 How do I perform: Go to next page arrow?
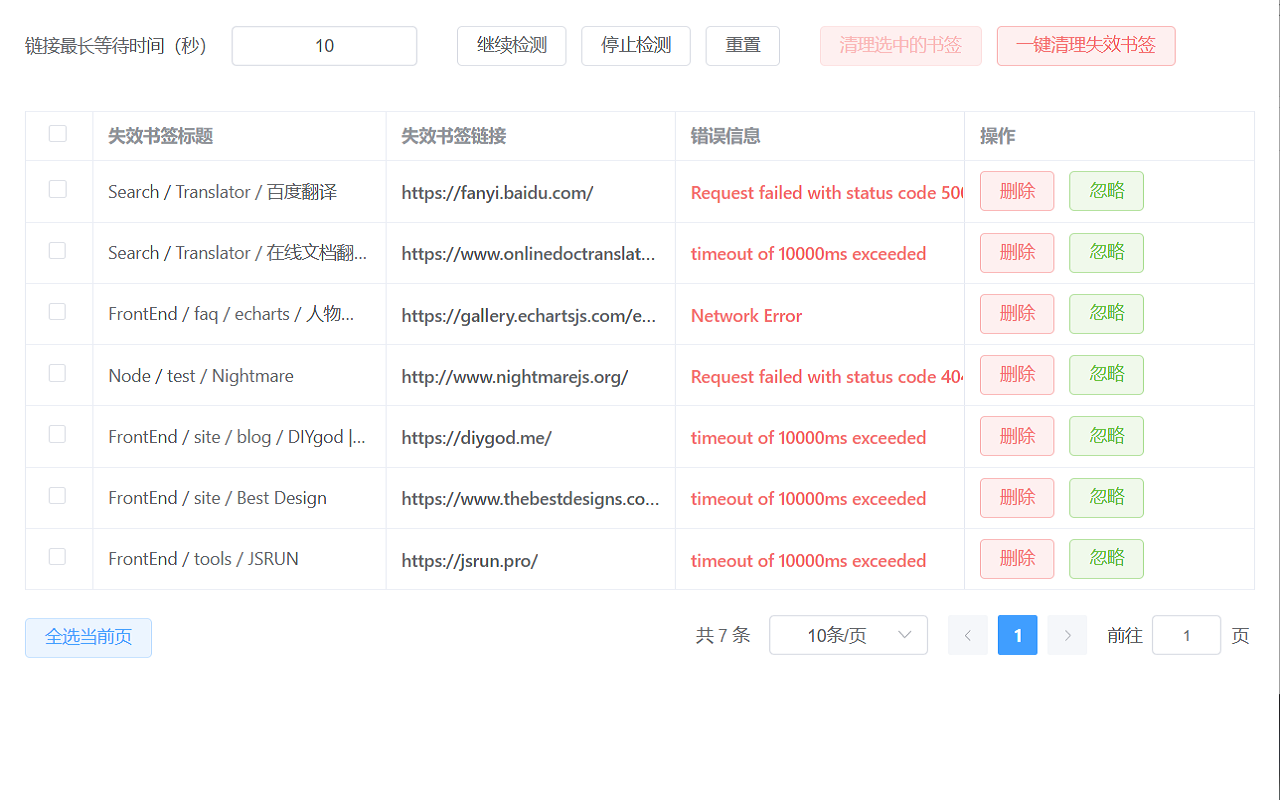coord(1067,635)
